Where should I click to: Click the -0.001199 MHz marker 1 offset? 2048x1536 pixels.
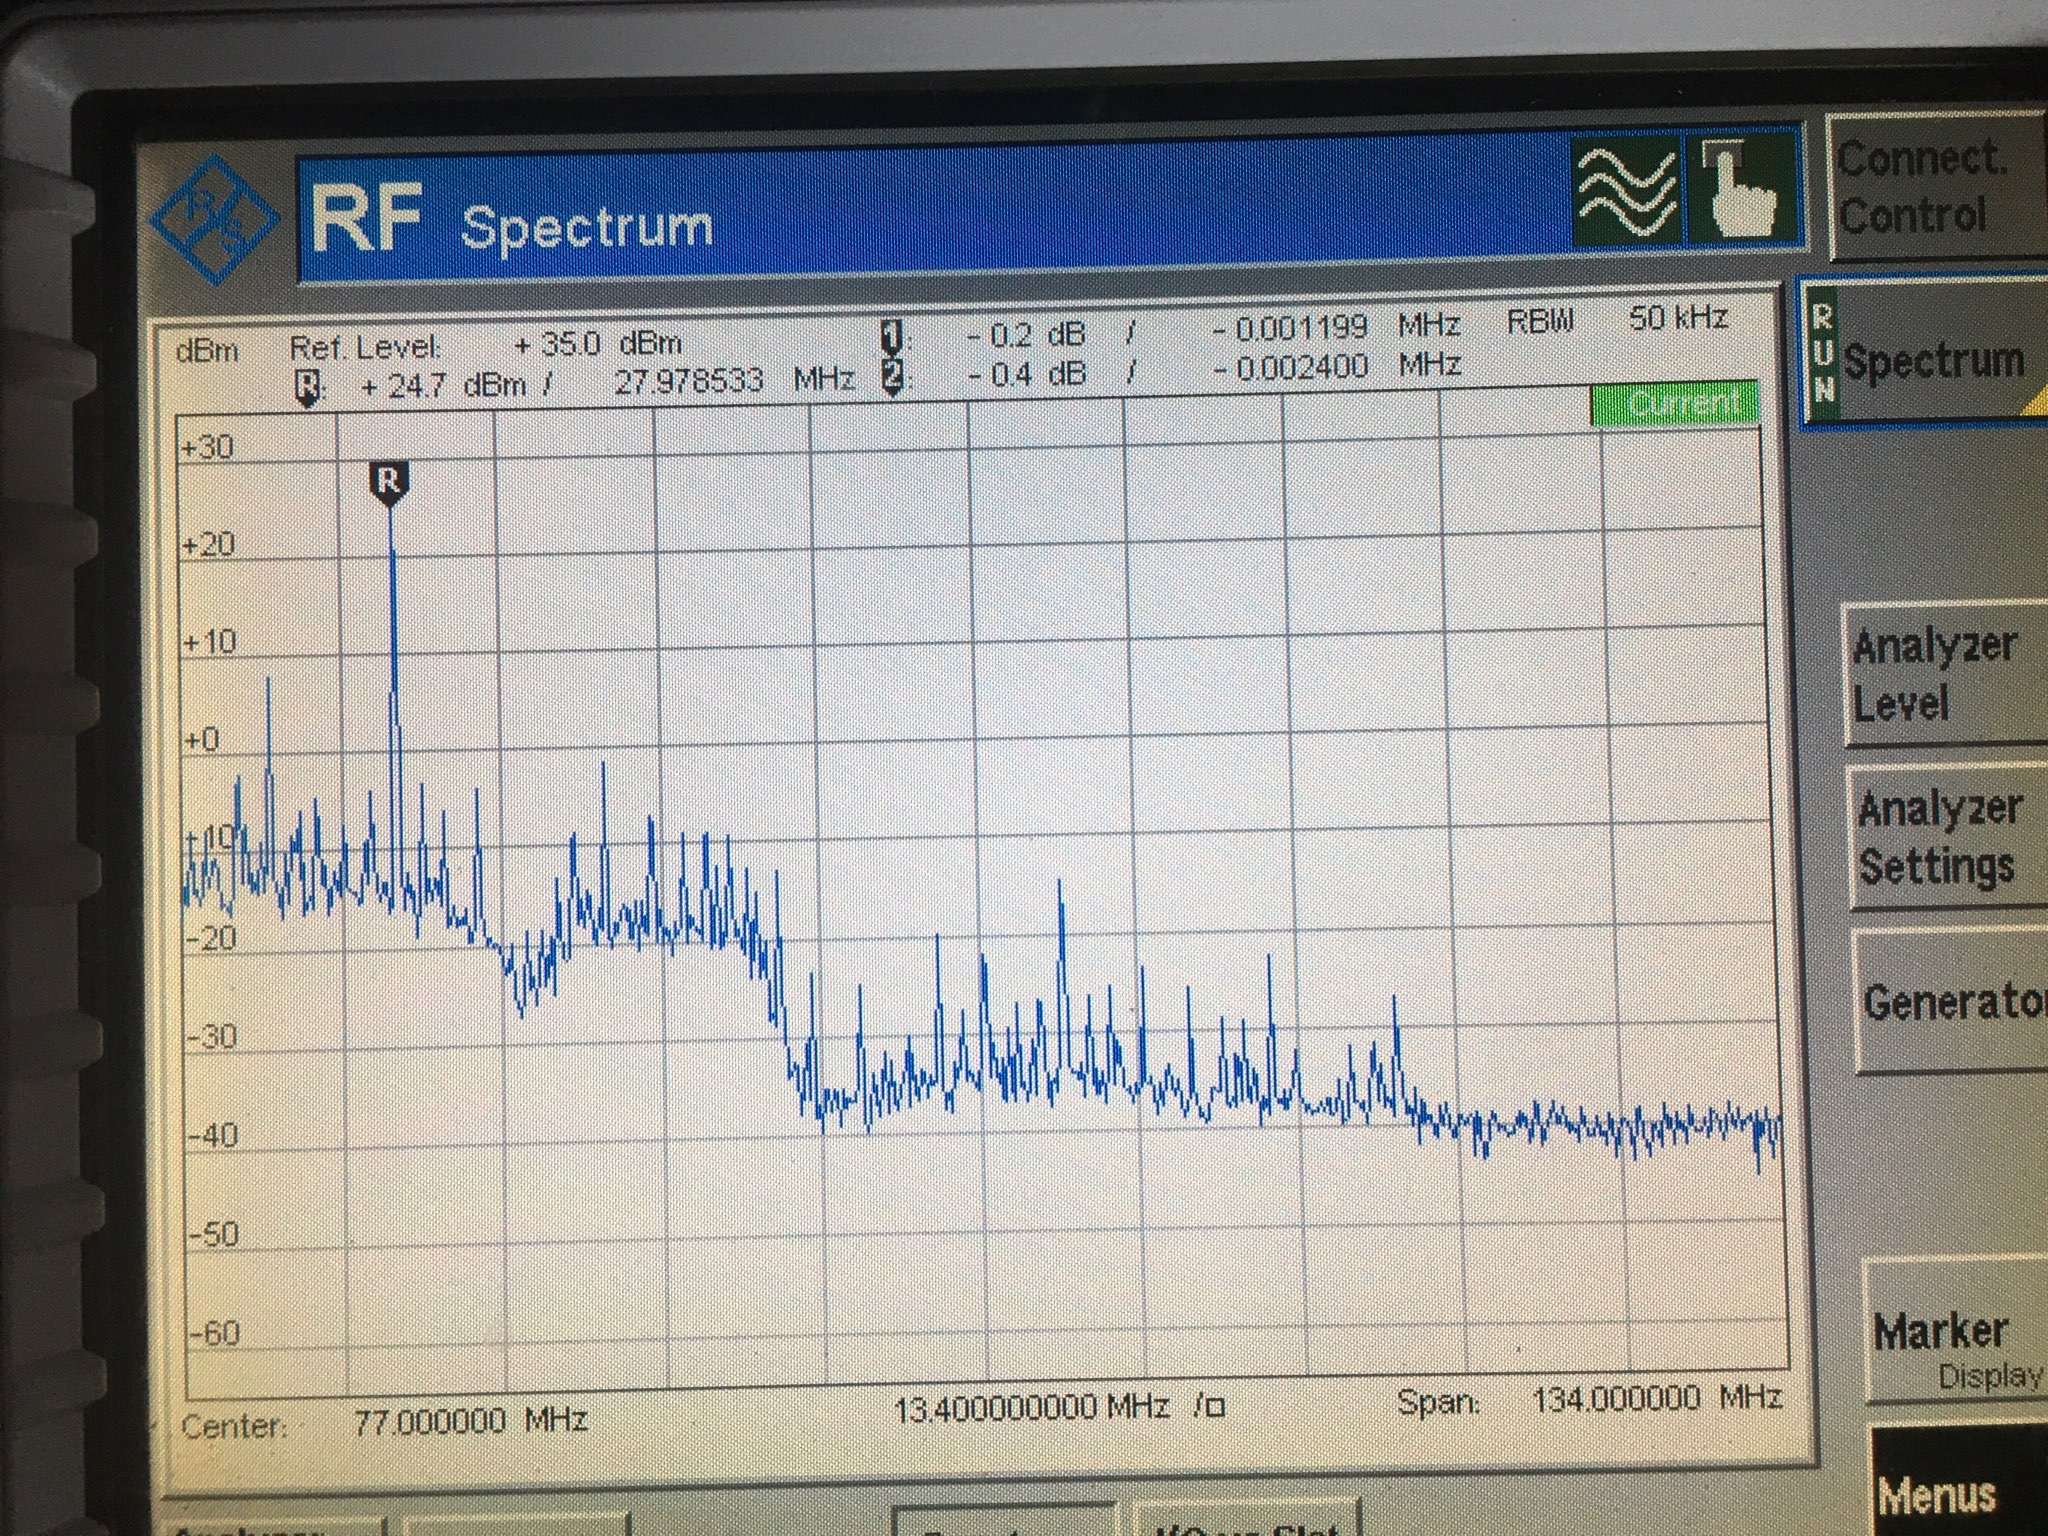1337,326
